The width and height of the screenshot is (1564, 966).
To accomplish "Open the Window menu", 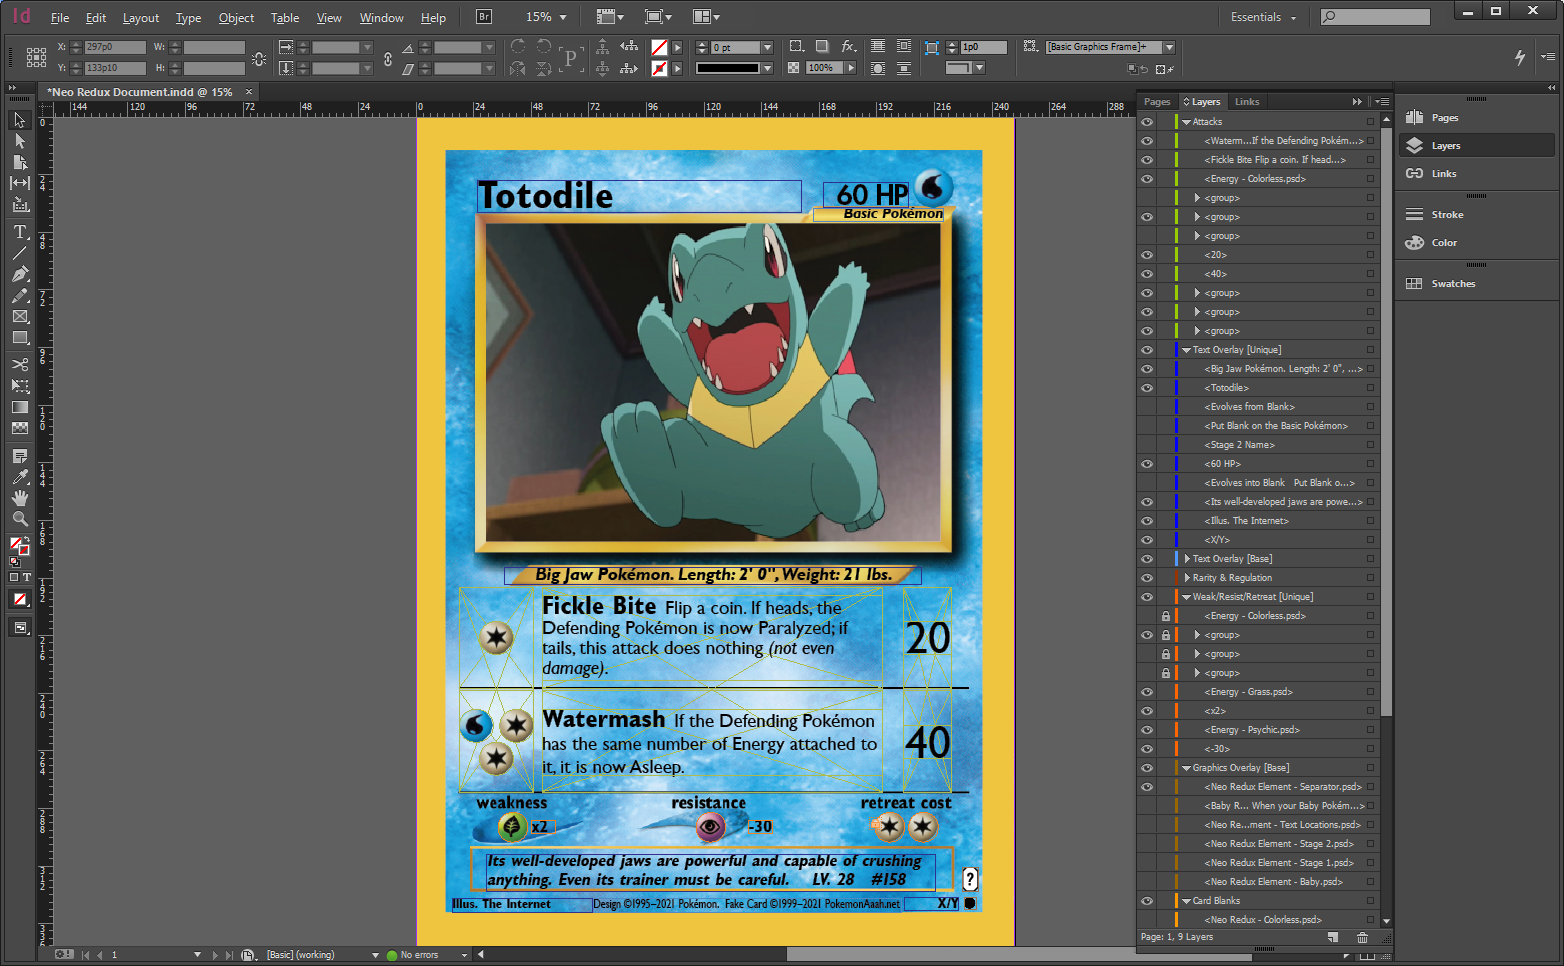I will (x=381, y=18).
